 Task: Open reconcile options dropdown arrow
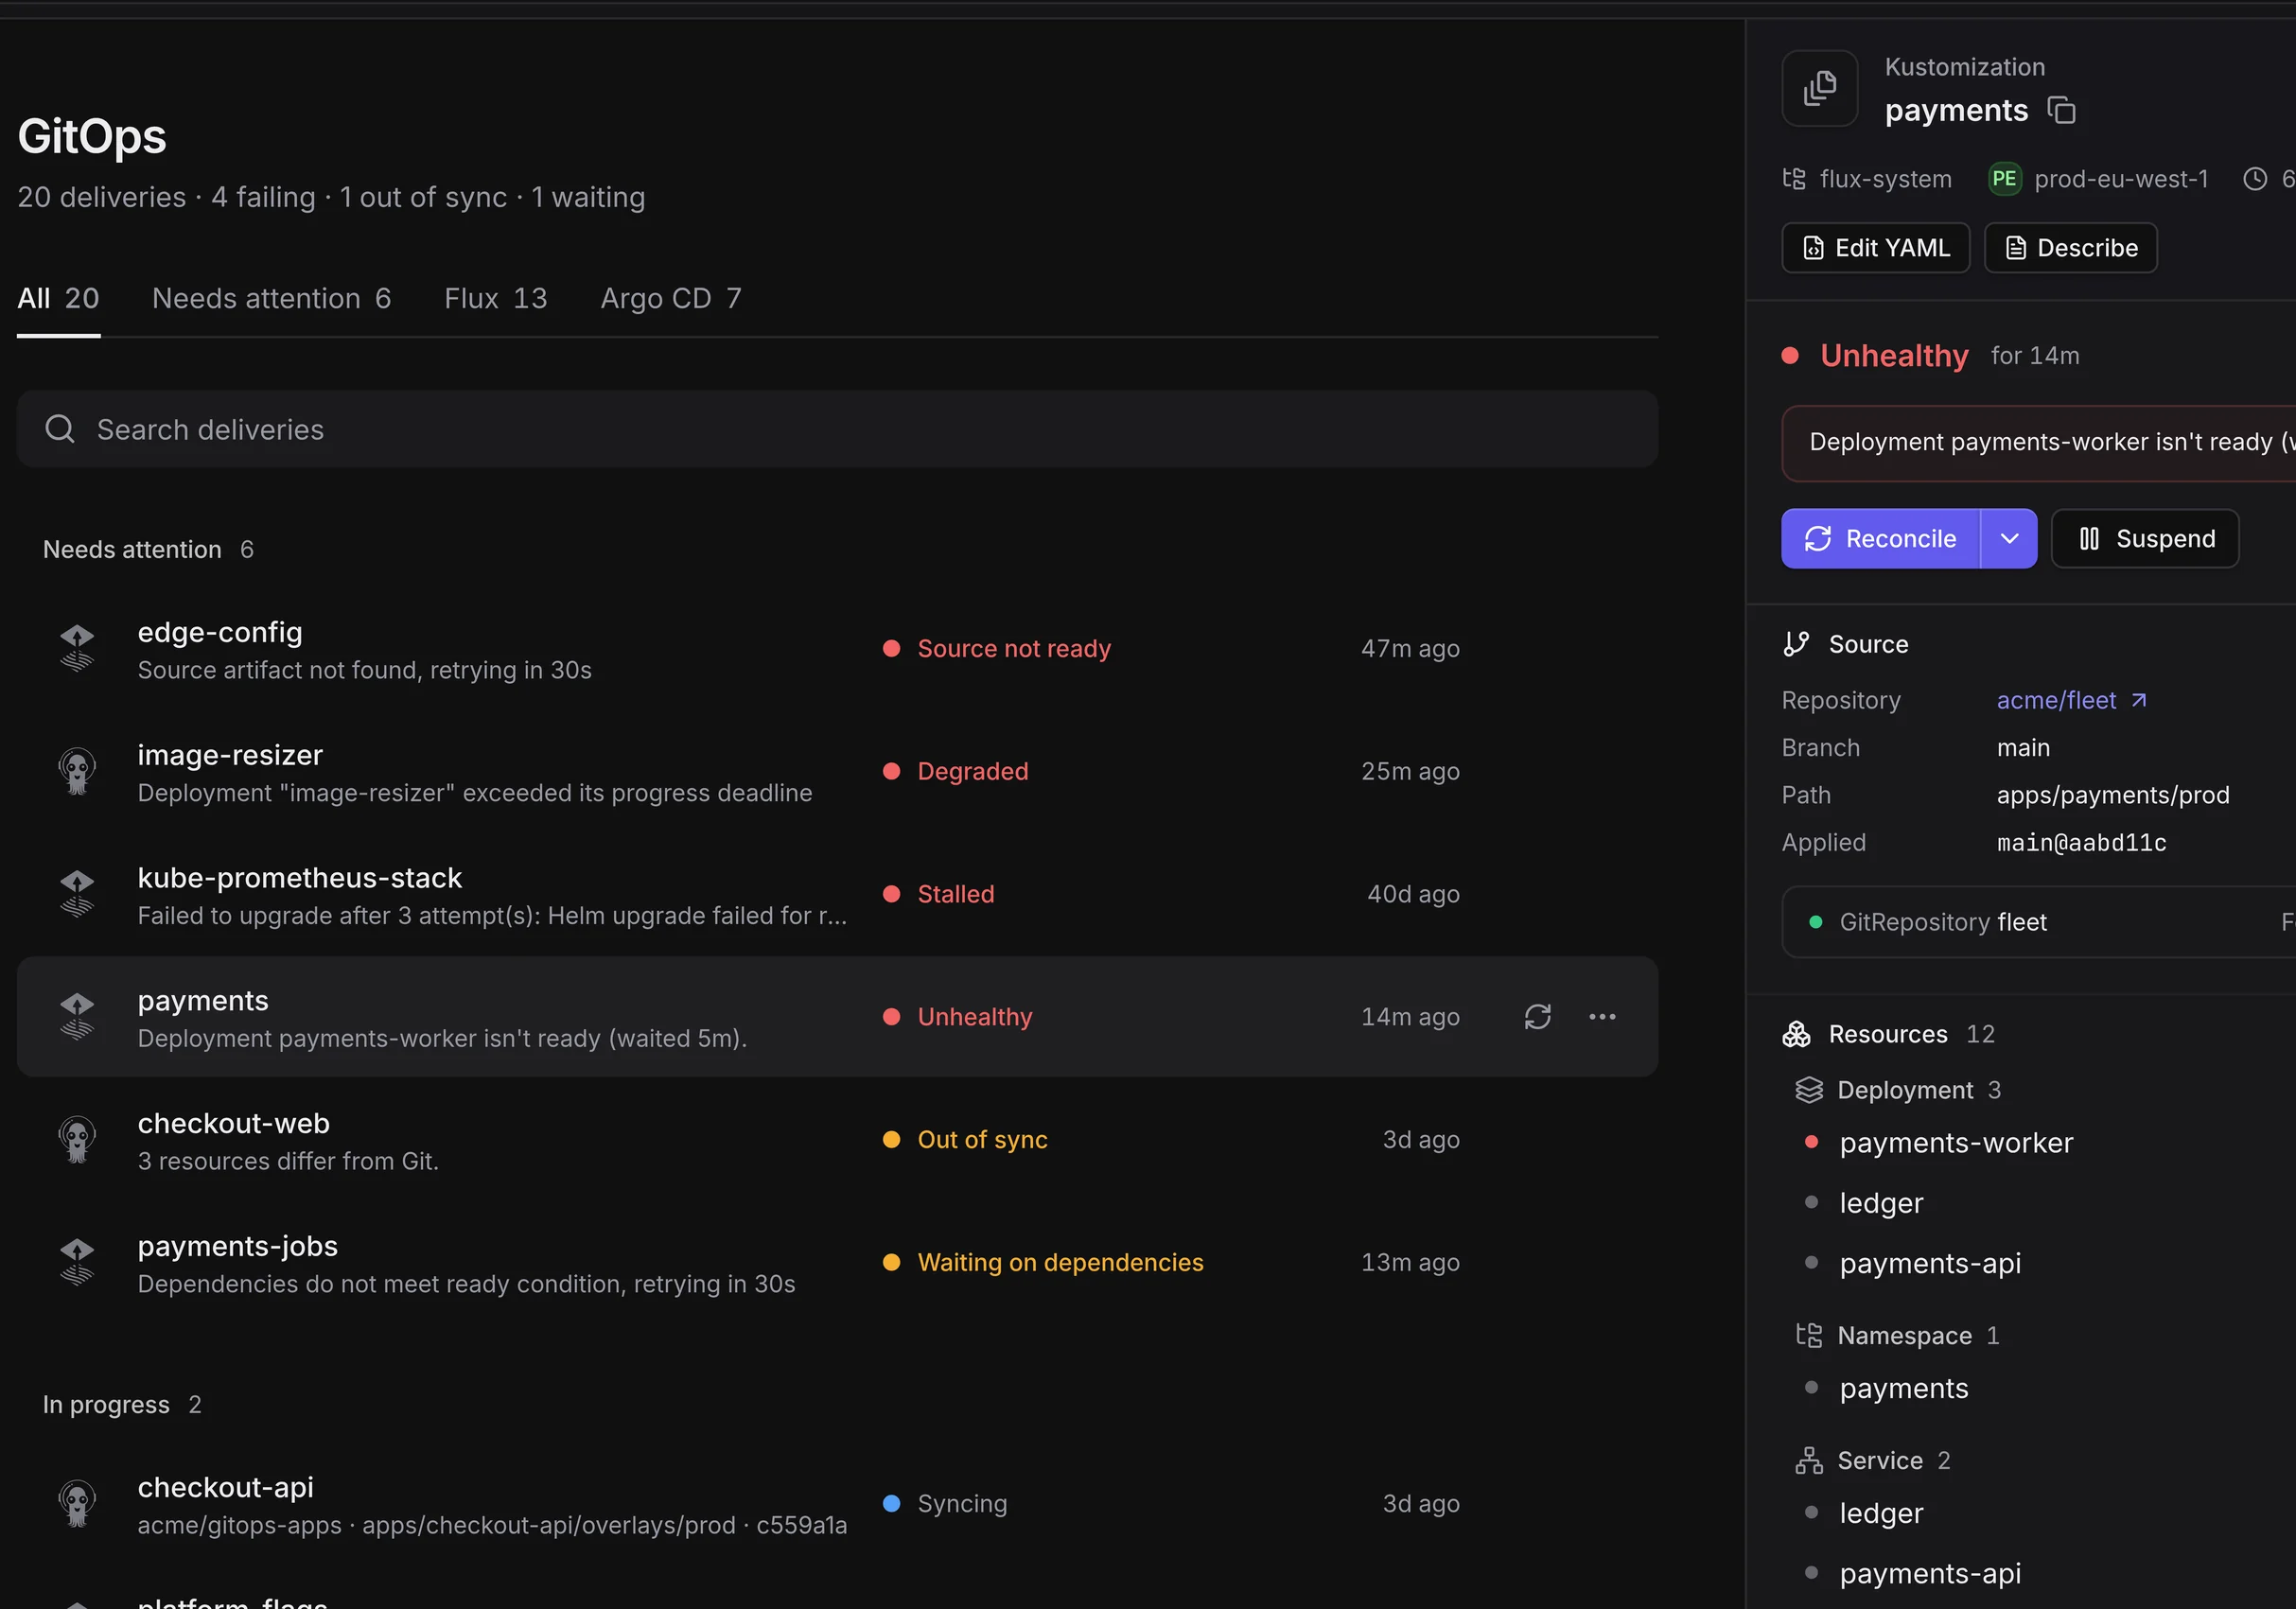click(2009, 539)
